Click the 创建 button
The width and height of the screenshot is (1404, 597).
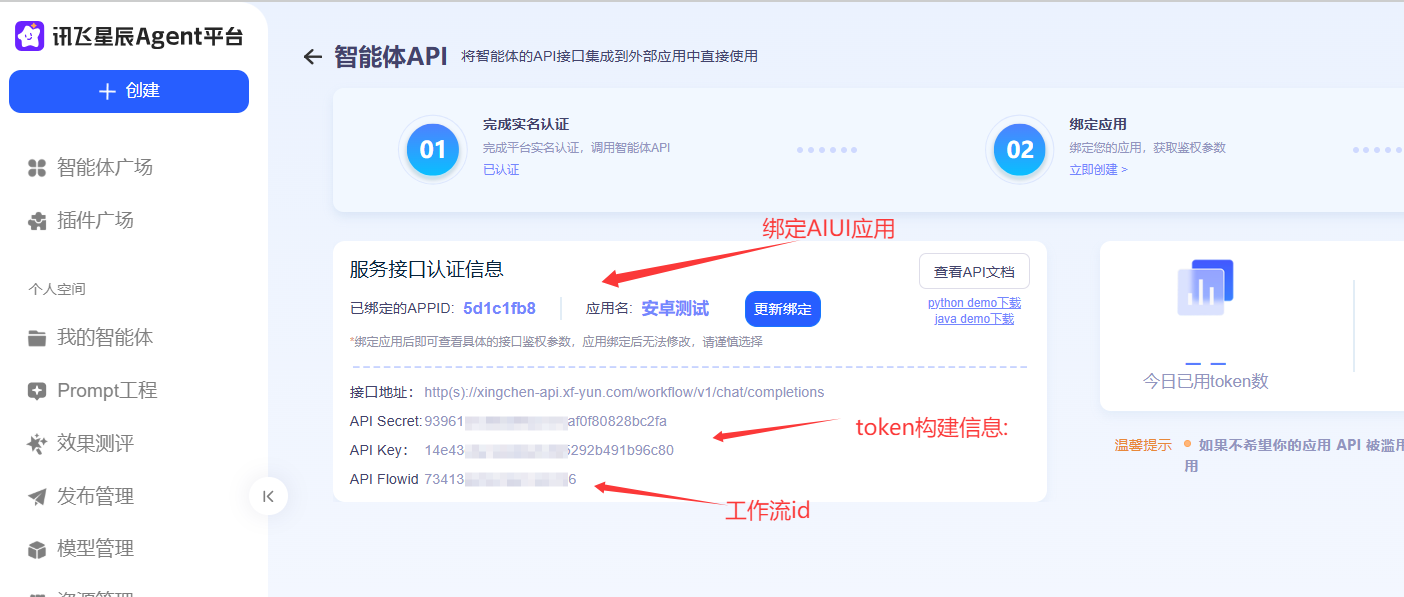129,91
